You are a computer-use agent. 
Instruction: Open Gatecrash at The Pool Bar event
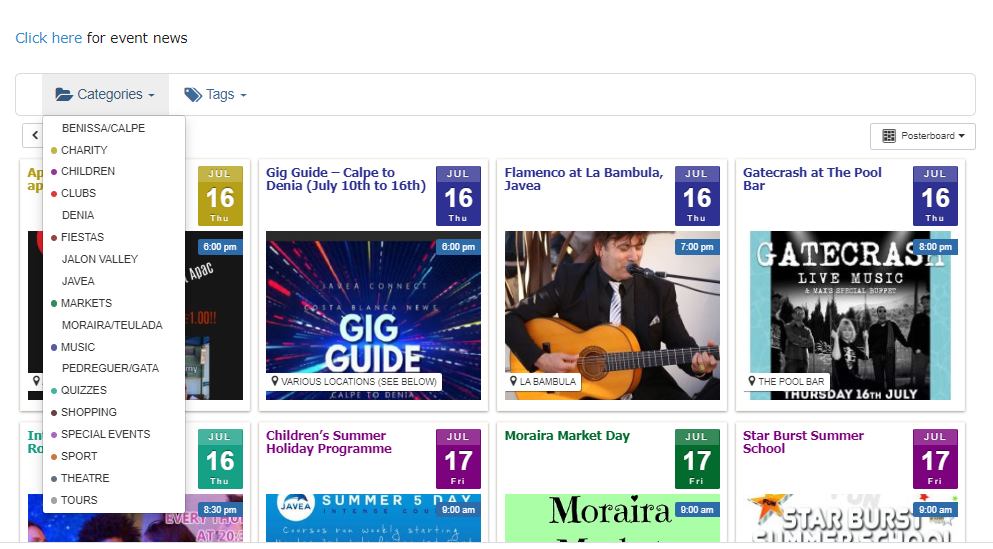point(812,179)
